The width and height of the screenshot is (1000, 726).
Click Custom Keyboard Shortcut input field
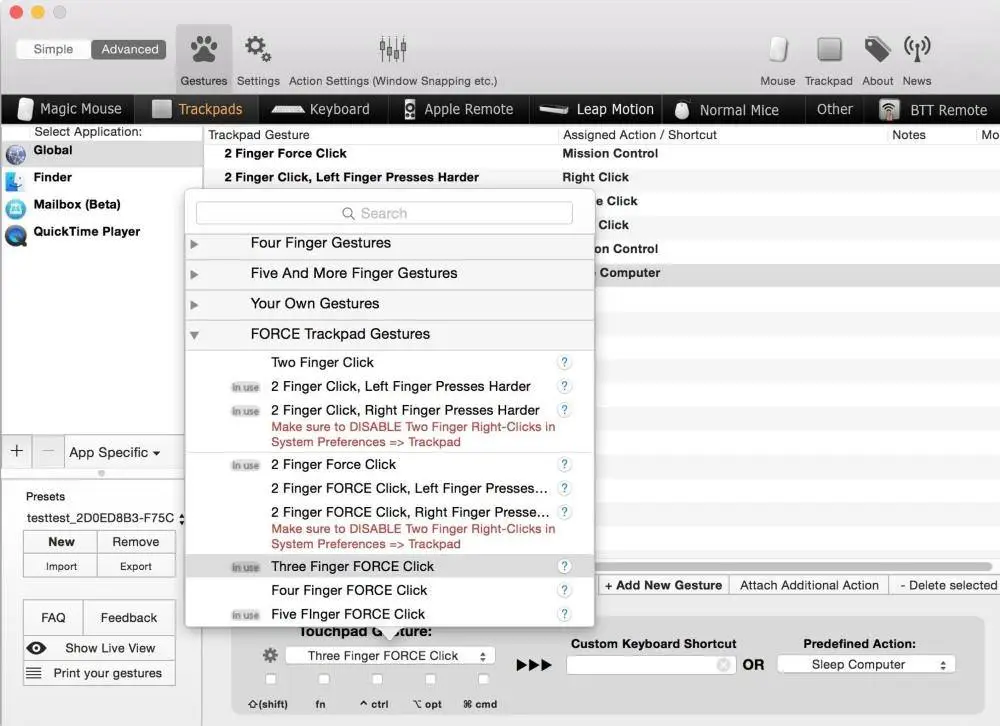pyautogui.click(x=651, y=665)
